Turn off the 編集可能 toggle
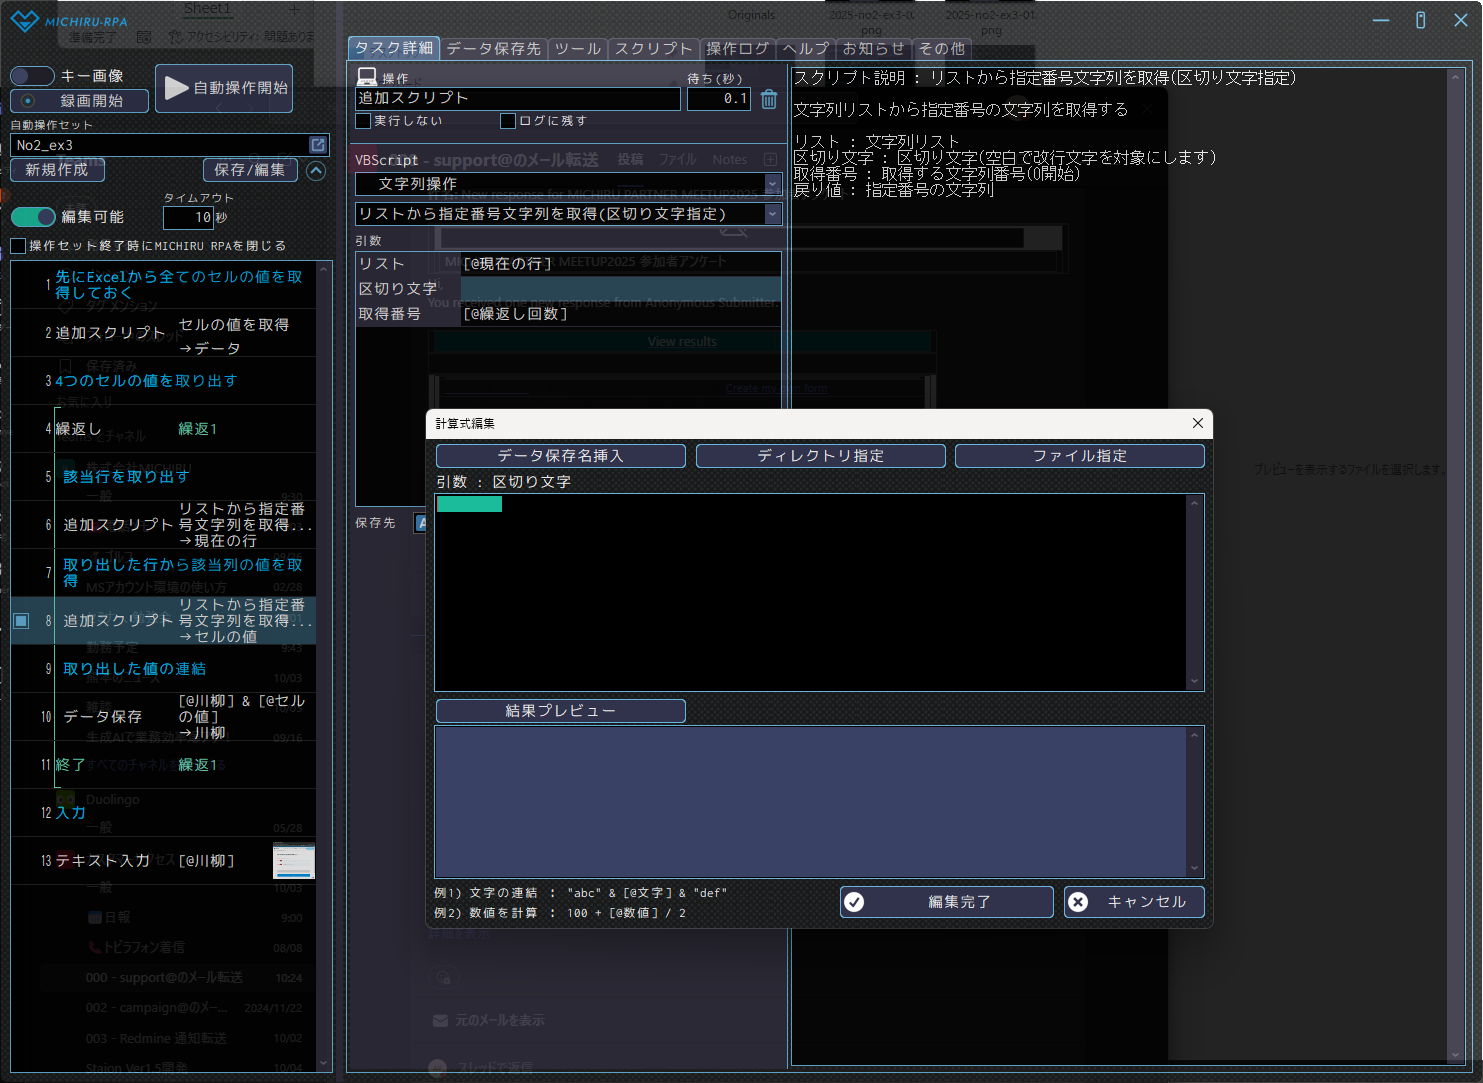1483x1083 pixels. click(x=33, y=217)
